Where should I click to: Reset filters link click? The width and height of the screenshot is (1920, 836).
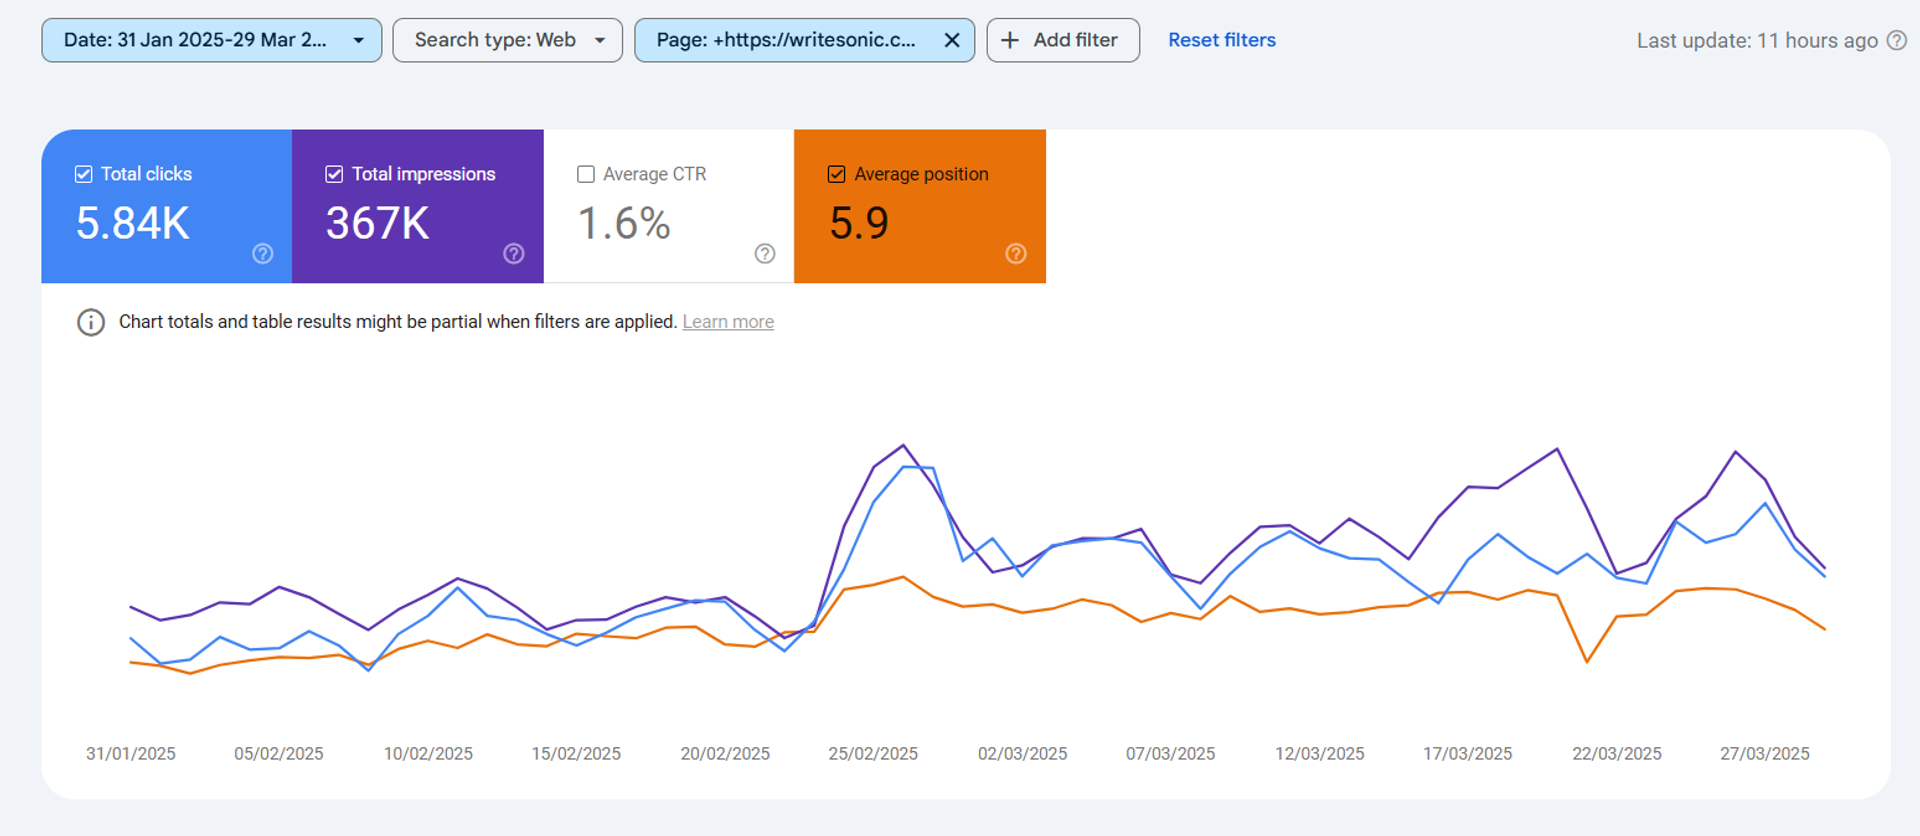(1222, 40)
